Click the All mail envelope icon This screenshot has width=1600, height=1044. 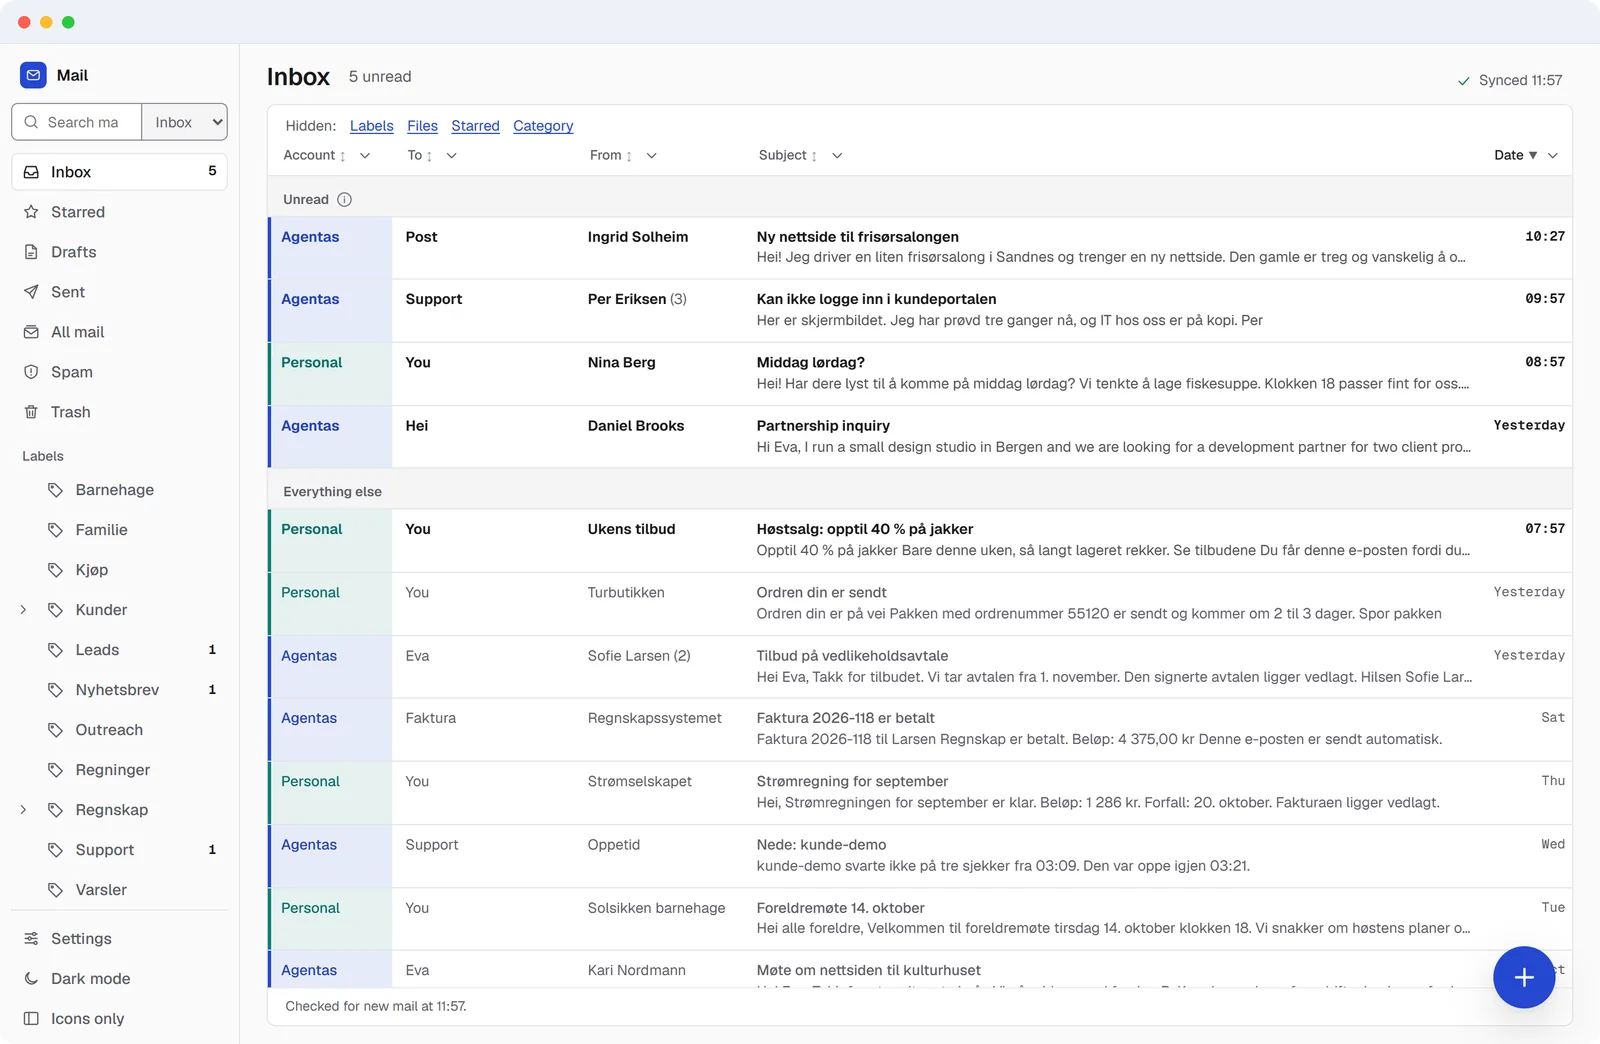(x=31, y=332)
